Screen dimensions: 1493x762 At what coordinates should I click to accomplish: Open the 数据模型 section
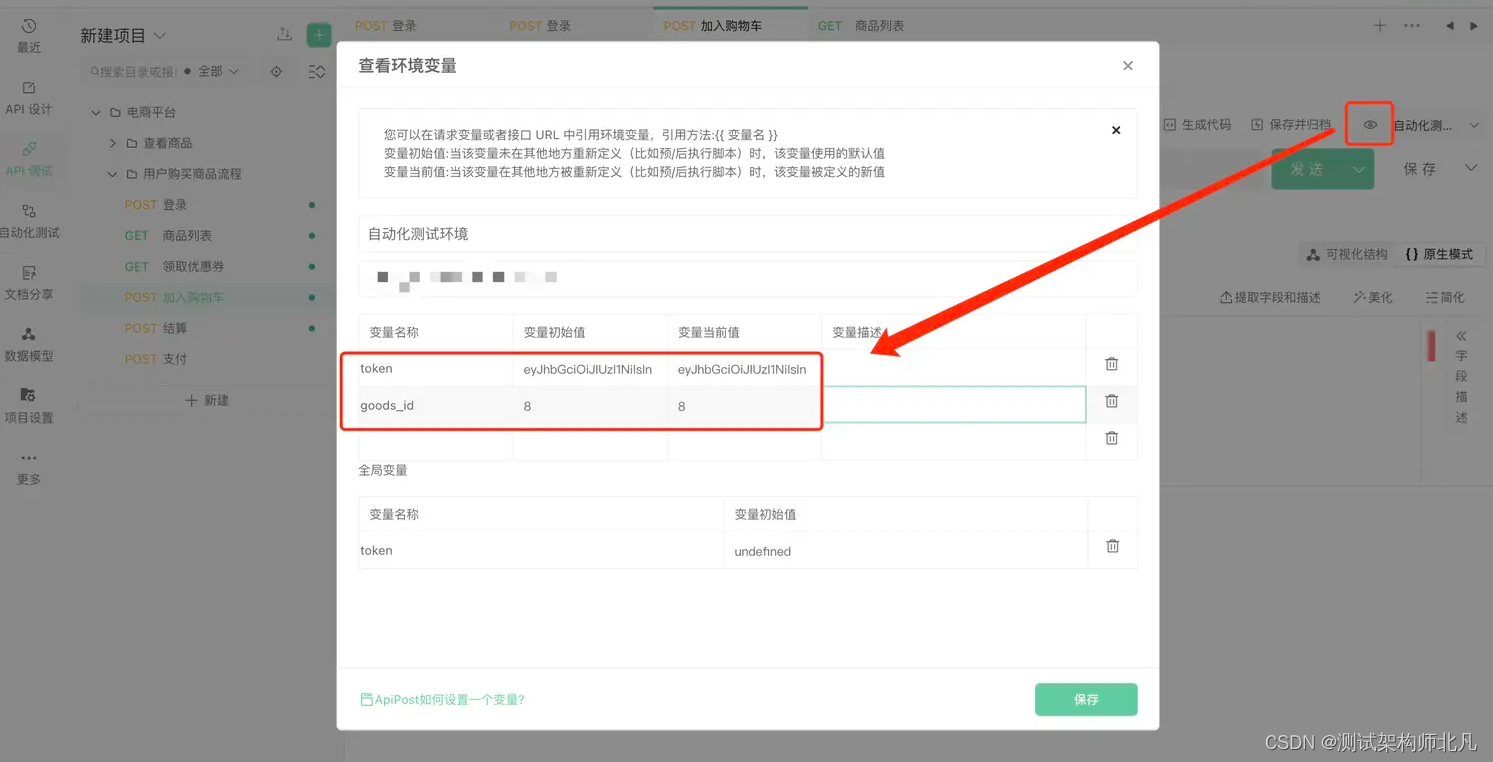point(29,344)
